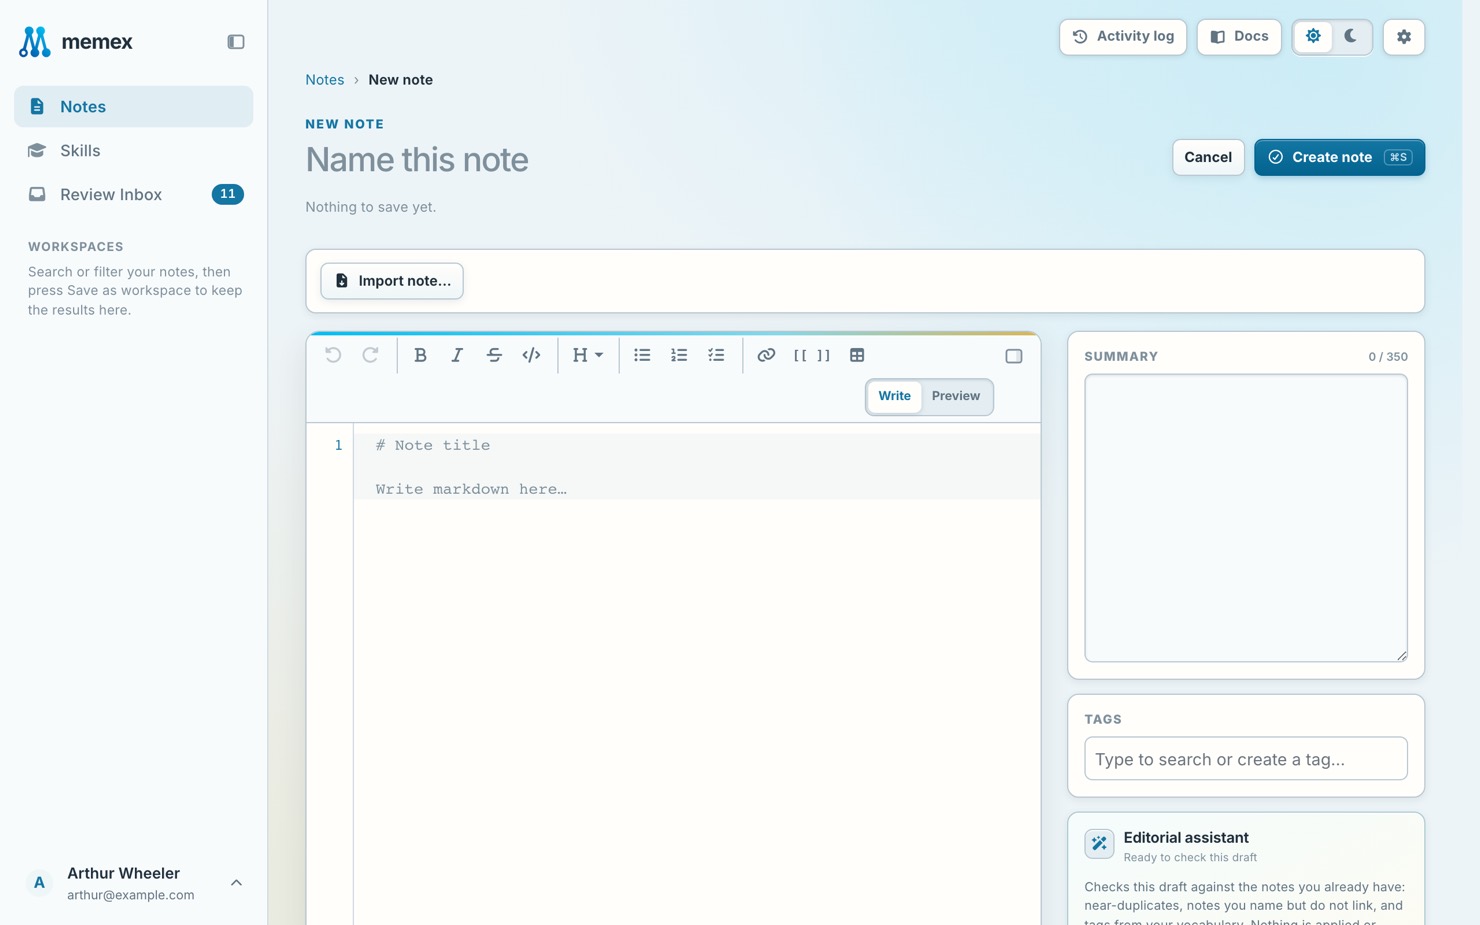1480x925 pixels.
Task: Click the Tags search input
Action: (x=1246, y=759)
